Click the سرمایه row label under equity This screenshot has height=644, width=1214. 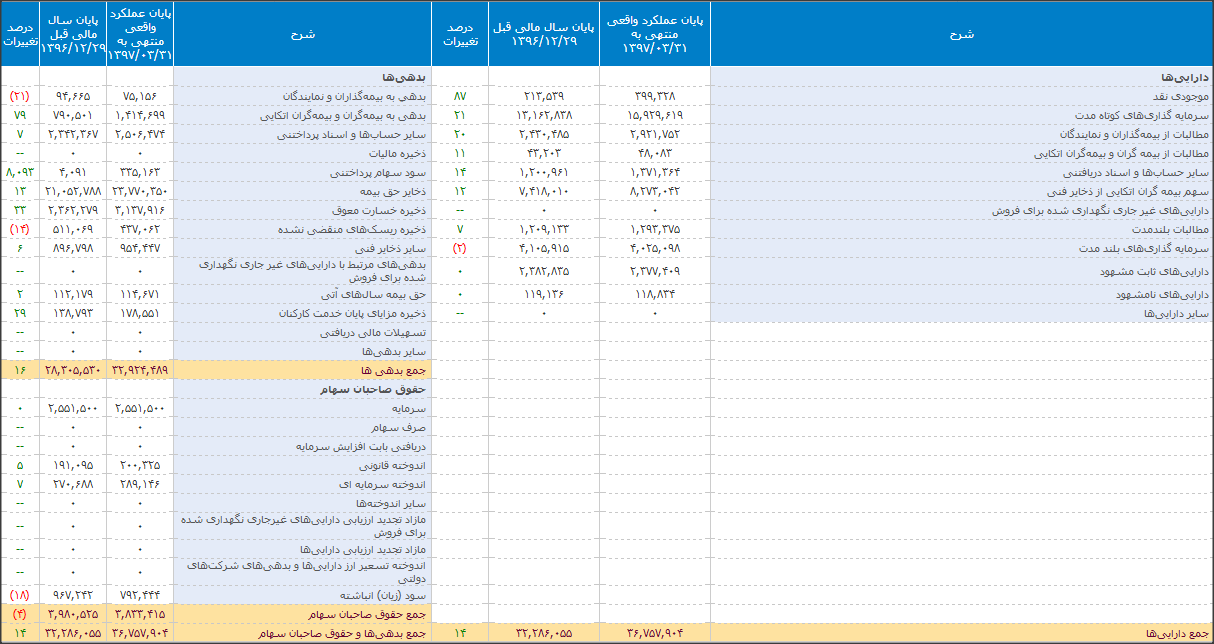407,409
